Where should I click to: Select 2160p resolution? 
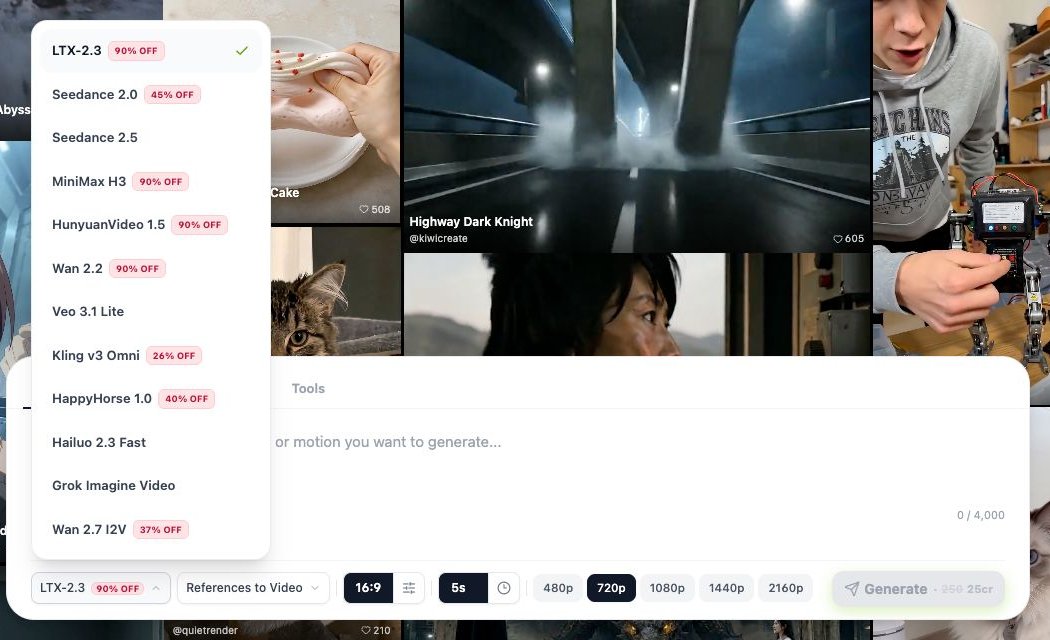coord(785,588)
